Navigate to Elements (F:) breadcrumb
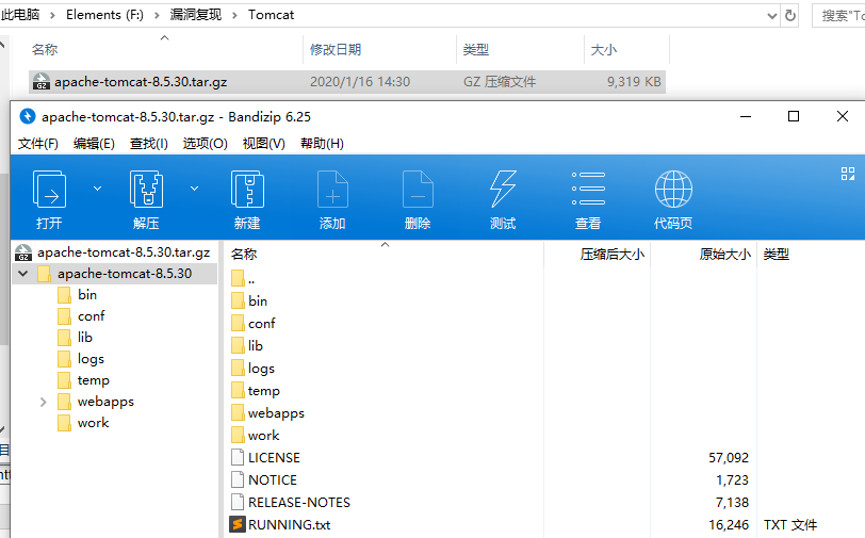Image resolution: width=865 pixels, height=538 pixels. click(104, 15)
